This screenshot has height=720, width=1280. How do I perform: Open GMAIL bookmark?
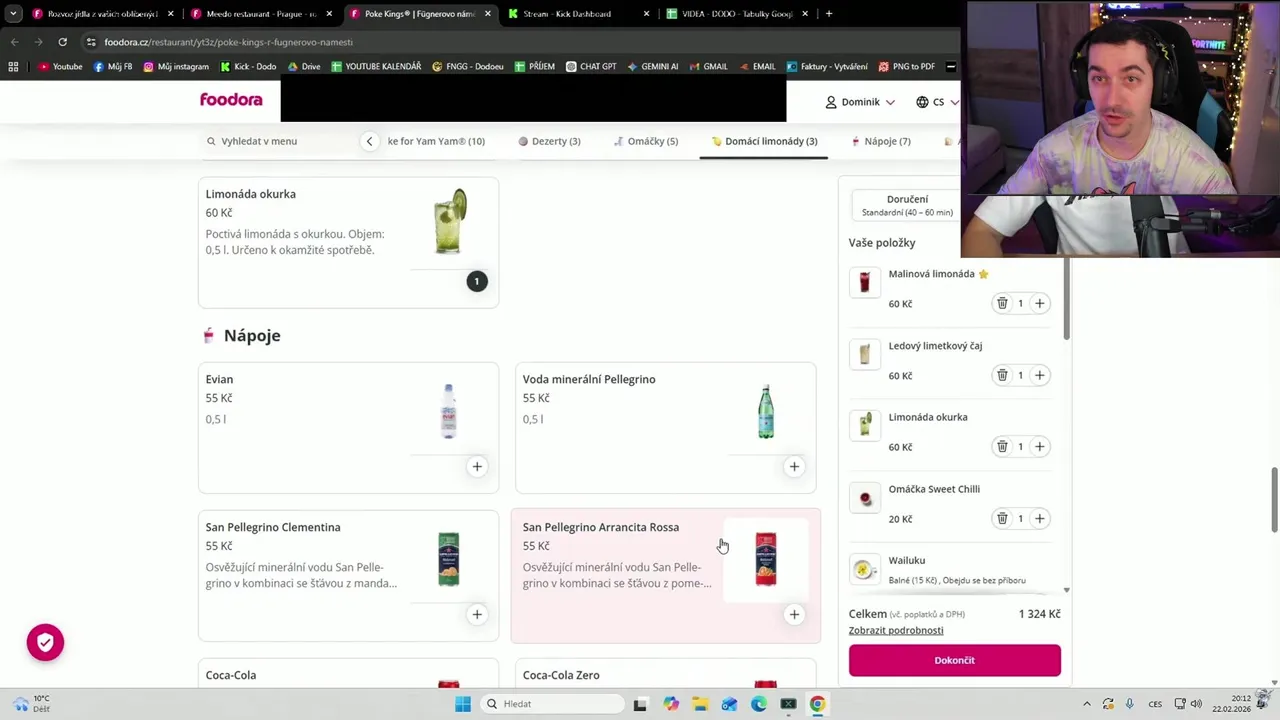708,67
